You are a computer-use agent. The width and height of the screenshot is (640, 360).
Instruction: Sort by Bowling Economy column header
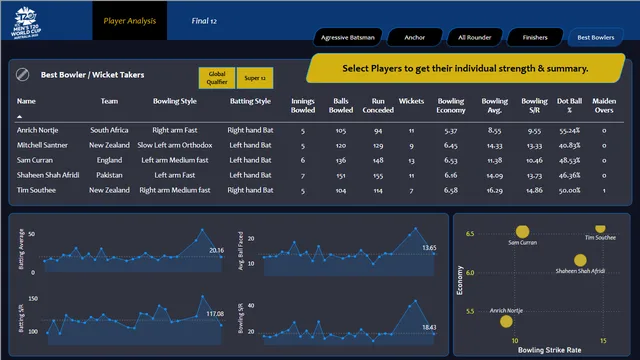click(451, 106)
